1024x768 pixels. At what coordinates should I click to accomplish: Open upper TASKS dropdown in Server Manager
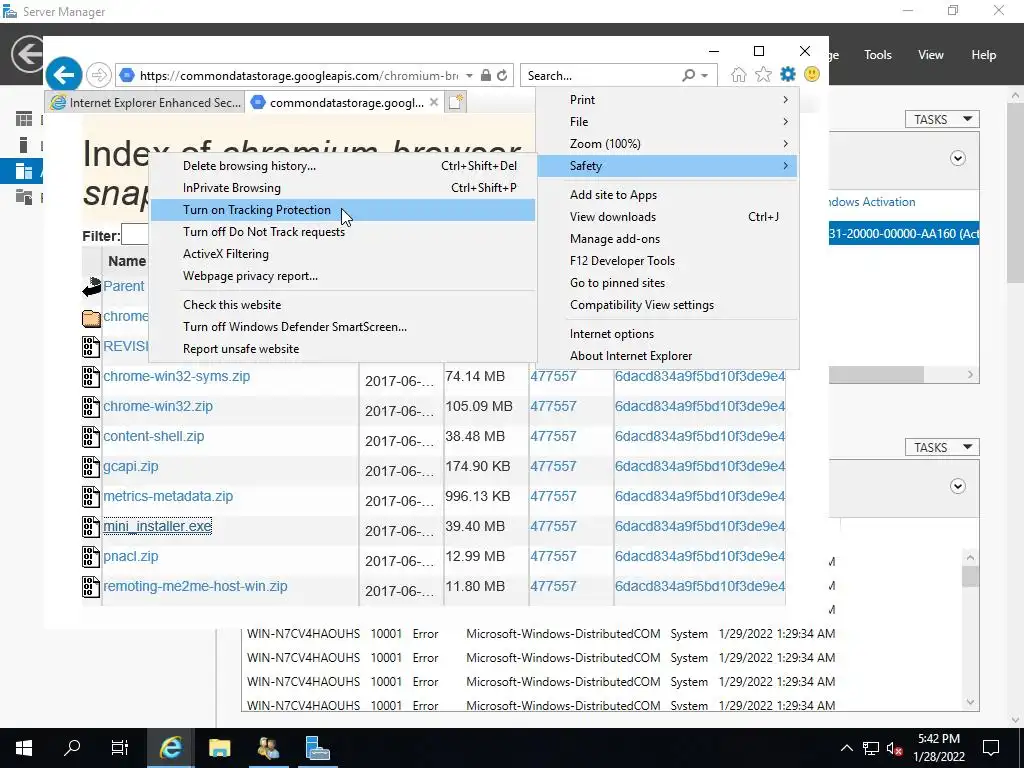coord(942,120)
